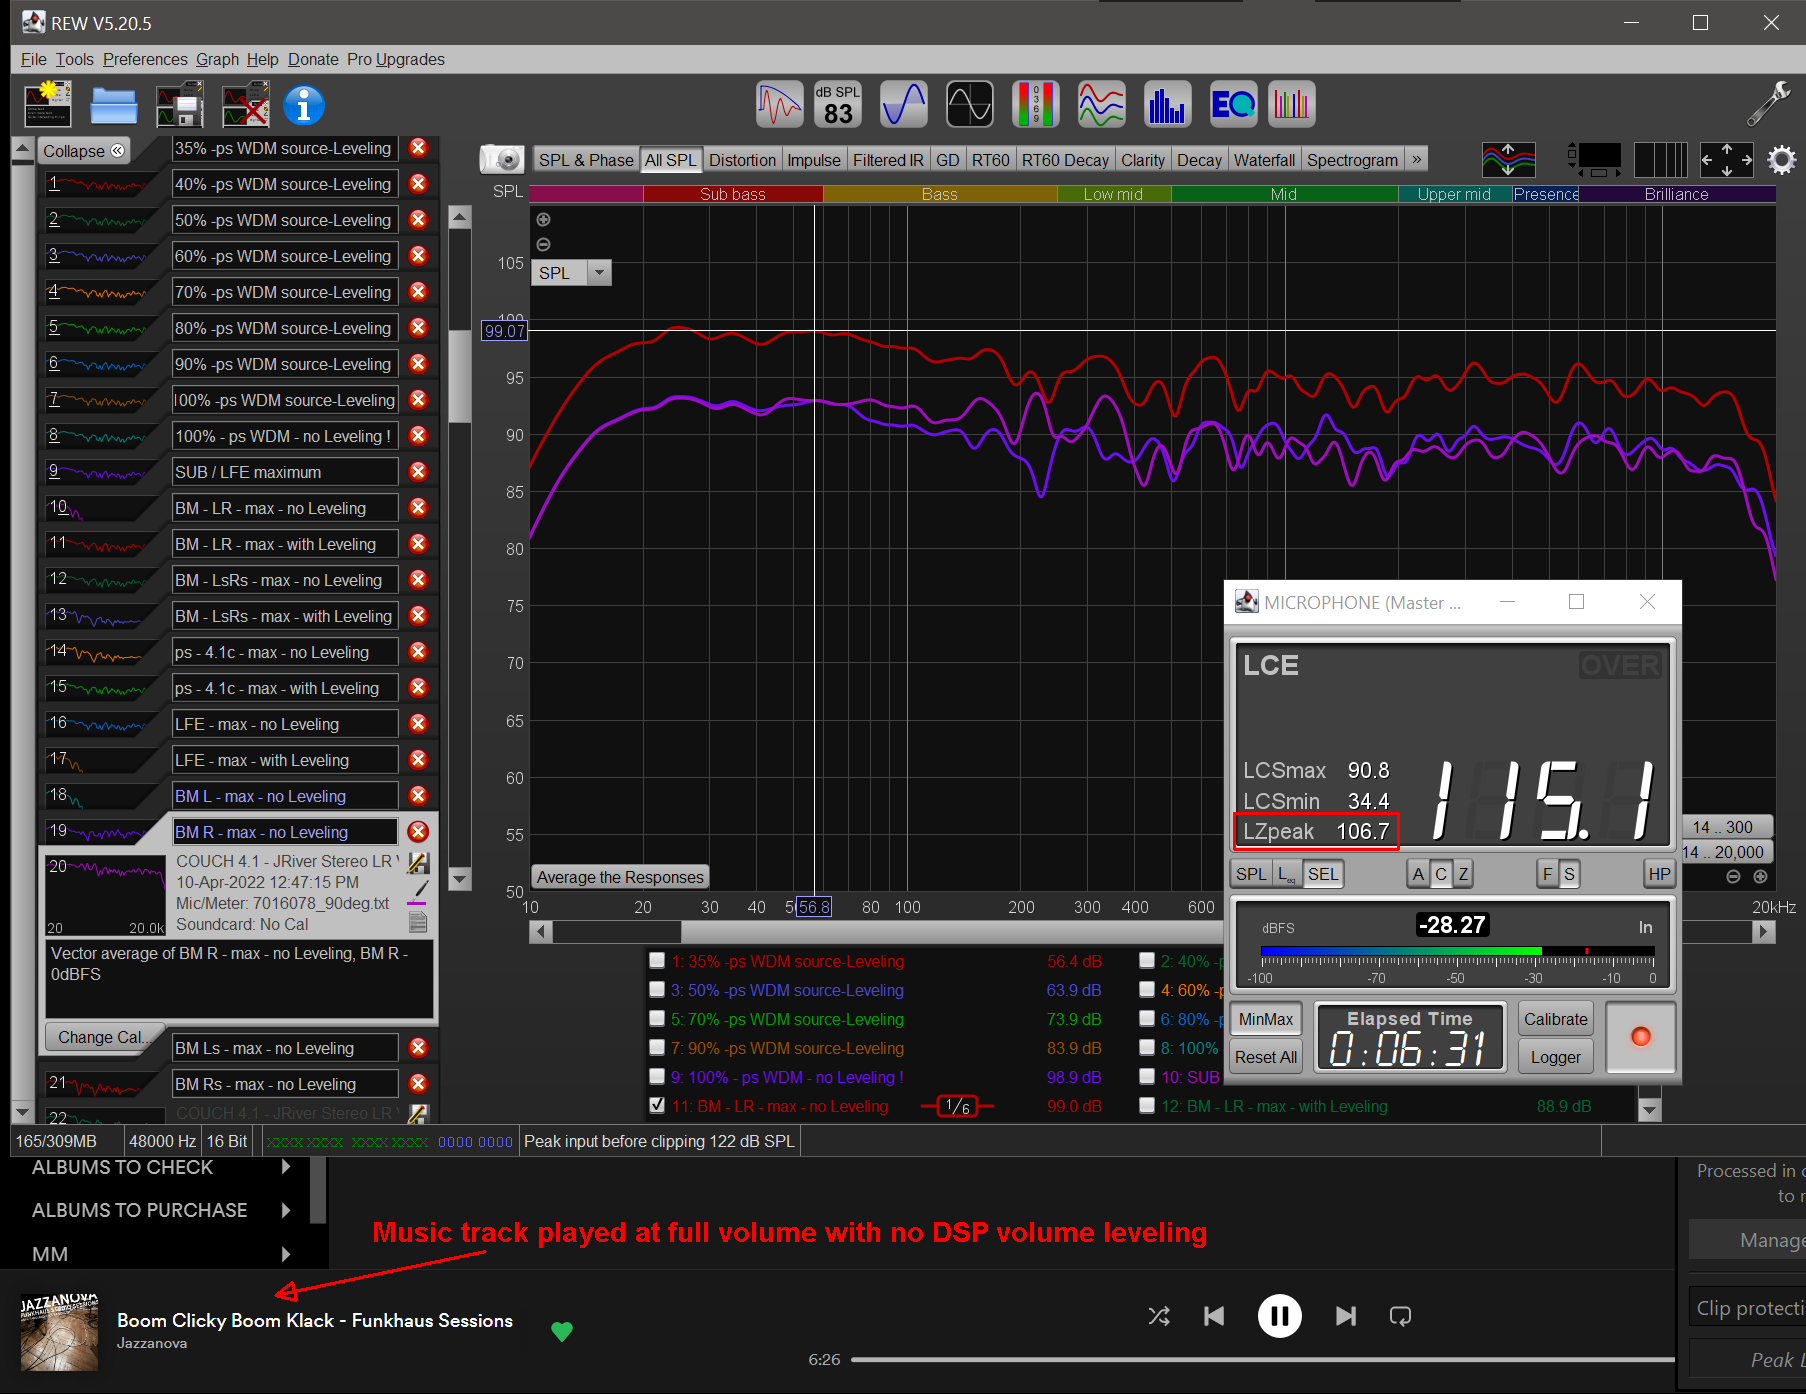Click the 1/6 smoothing indicator
The height and width of the screenshot is (1394, 1806).
pos(957,1105)
